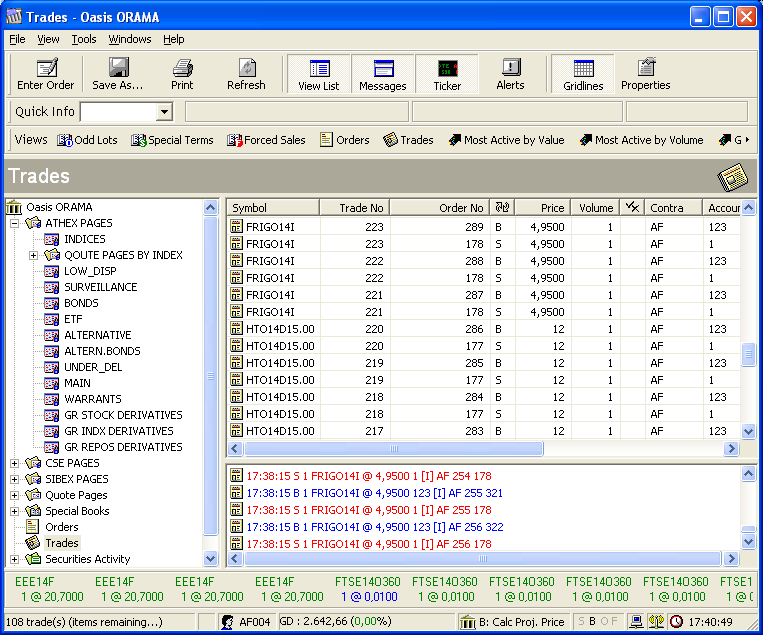763x635 pixels.
Task: Click the connection status icon before the clock
Action: click(656, 622)
